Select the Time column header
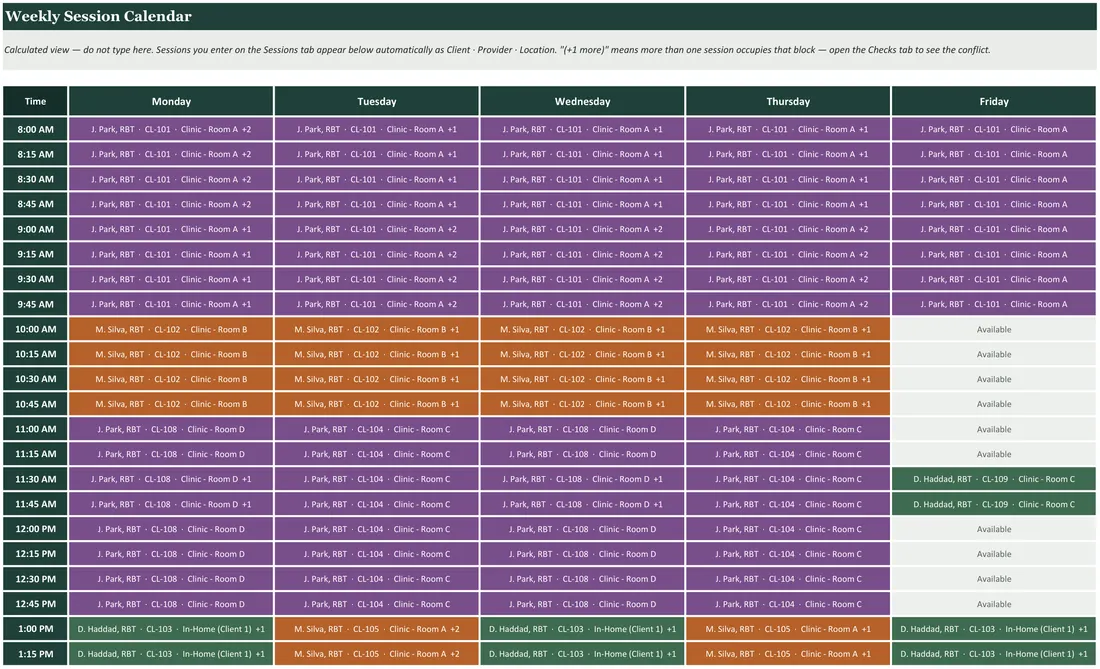This screenshot has height=669, width=1100. (35, 101)
